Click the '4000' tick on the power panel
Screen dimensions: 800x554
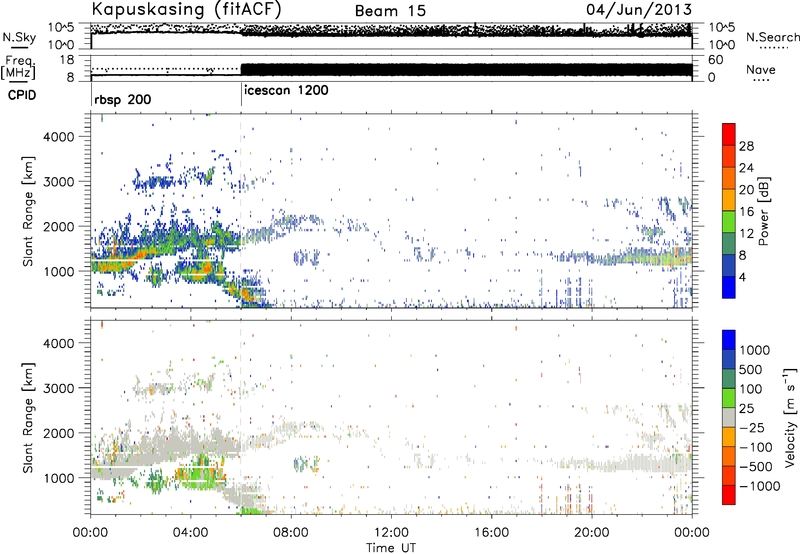[59, 137]
